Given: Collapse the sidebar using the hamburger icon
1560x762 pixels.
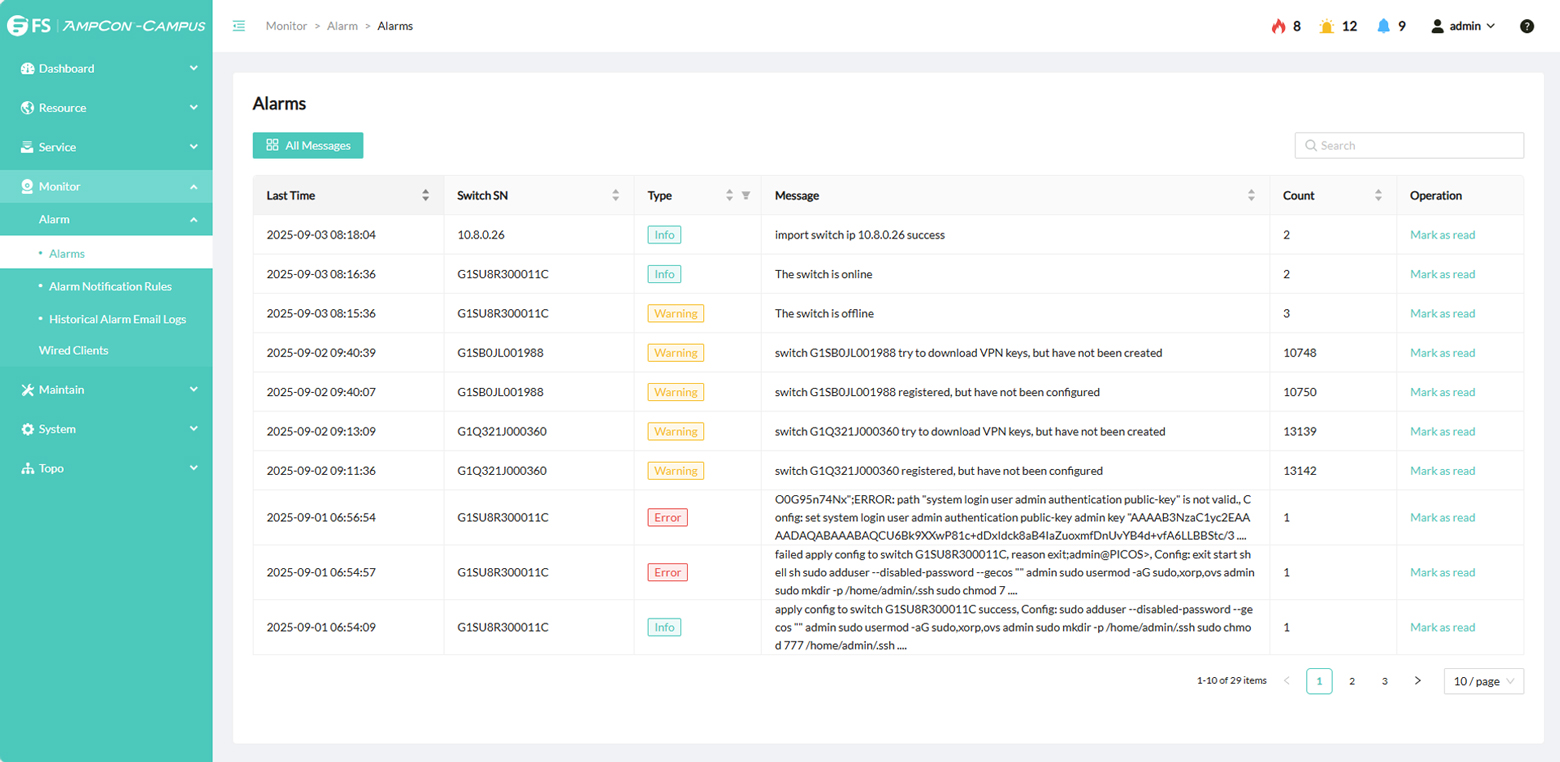Looking at the screenshot, I should [x=237, y=26].
